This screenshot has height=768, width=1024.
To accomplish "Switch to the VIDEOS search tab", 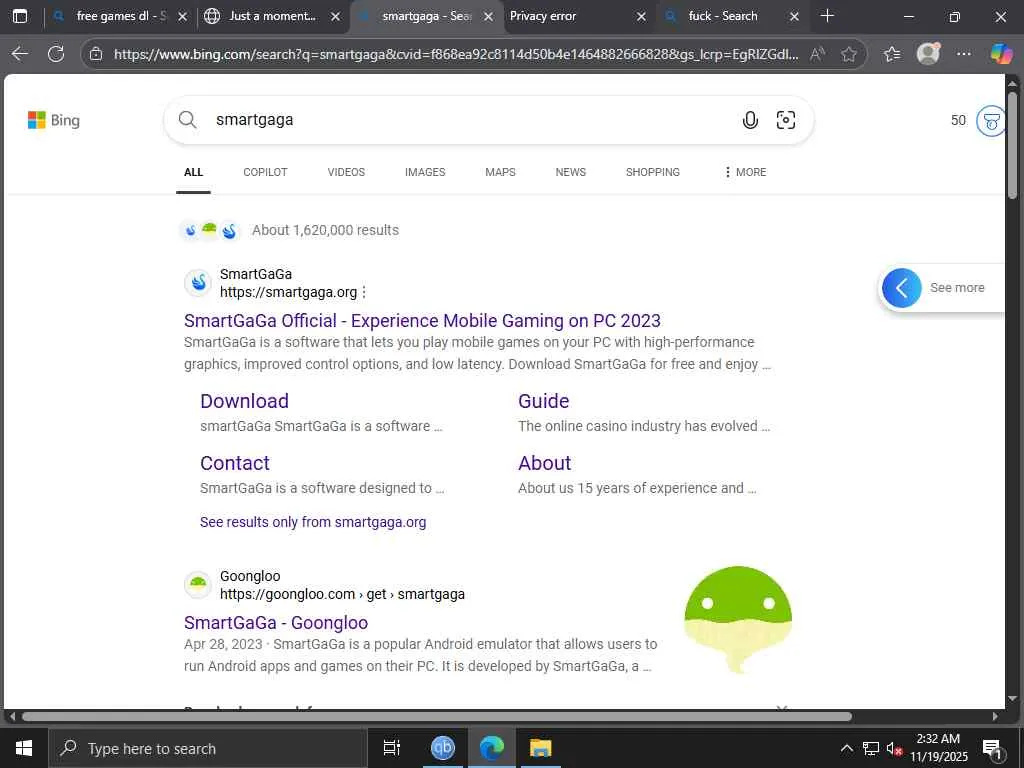I will pyautogui.click(x=346, y=172).
